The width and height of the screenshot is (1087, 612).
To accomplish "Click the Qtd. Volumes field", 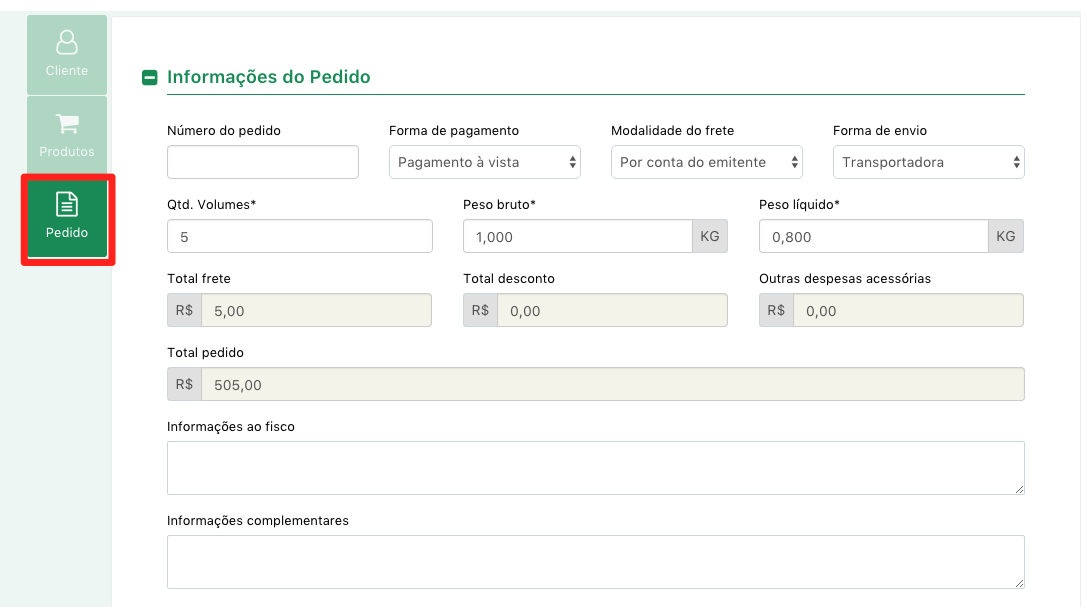I will tap(299, 236).
